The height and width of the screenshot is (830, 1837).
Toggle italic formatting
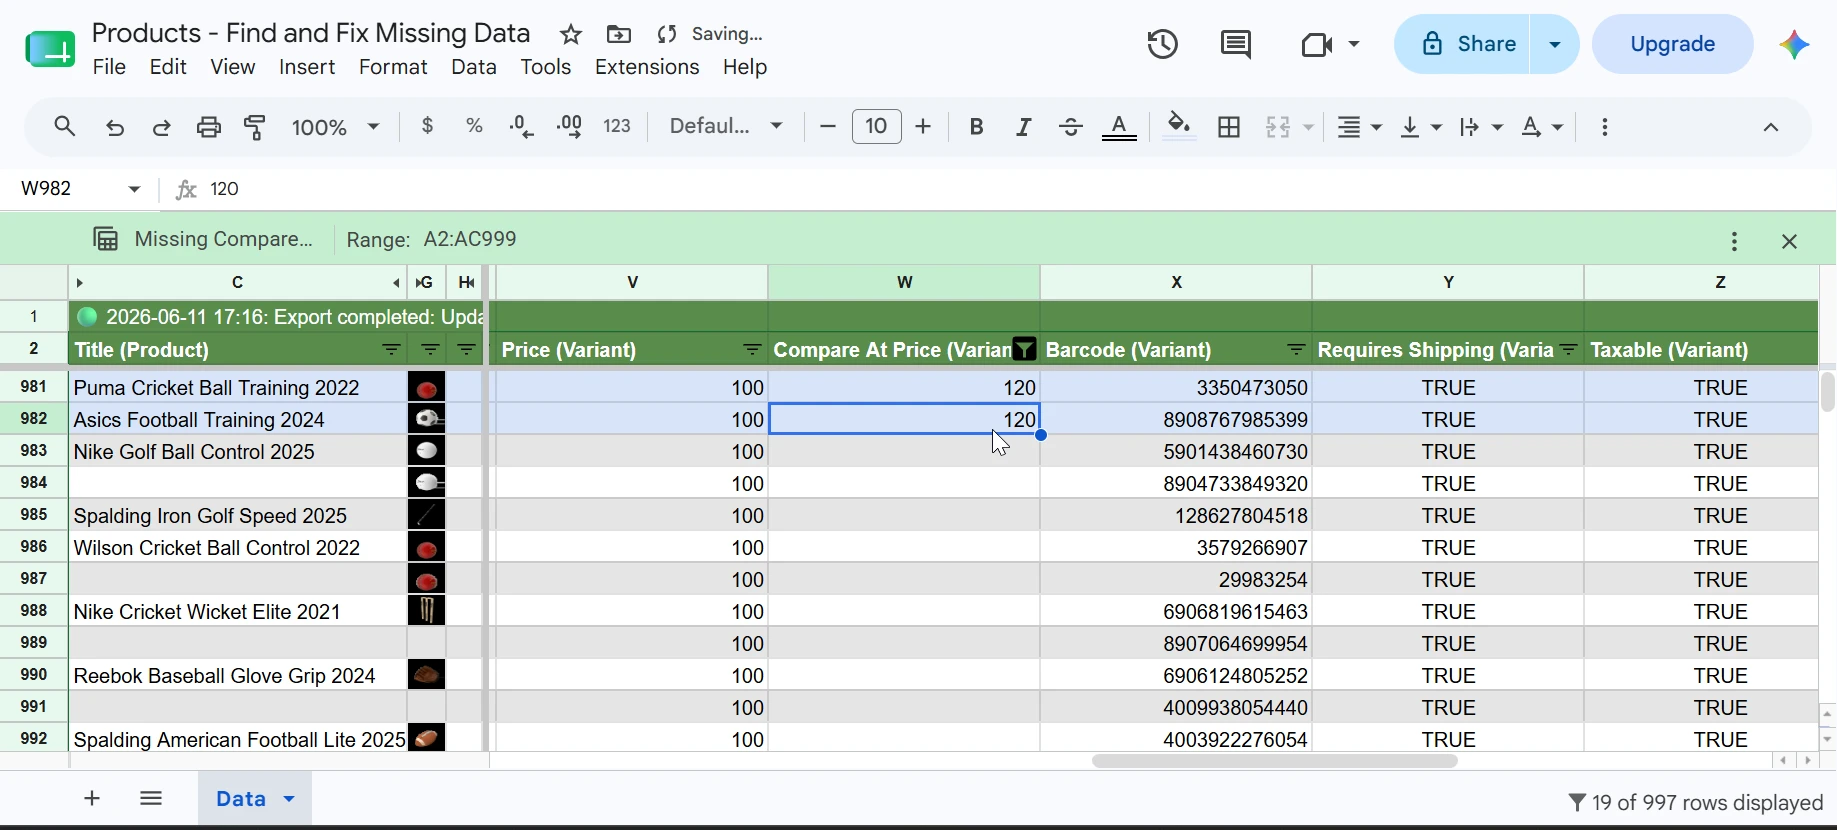[1024, 127]
